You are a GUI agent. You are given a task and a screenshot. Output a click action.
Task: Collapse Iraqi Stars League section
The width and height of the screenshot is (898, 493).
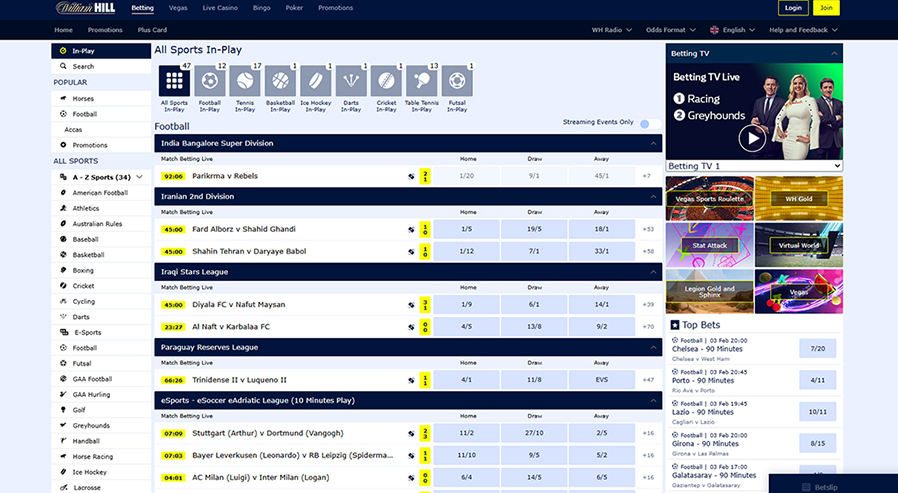coord(653,272)
